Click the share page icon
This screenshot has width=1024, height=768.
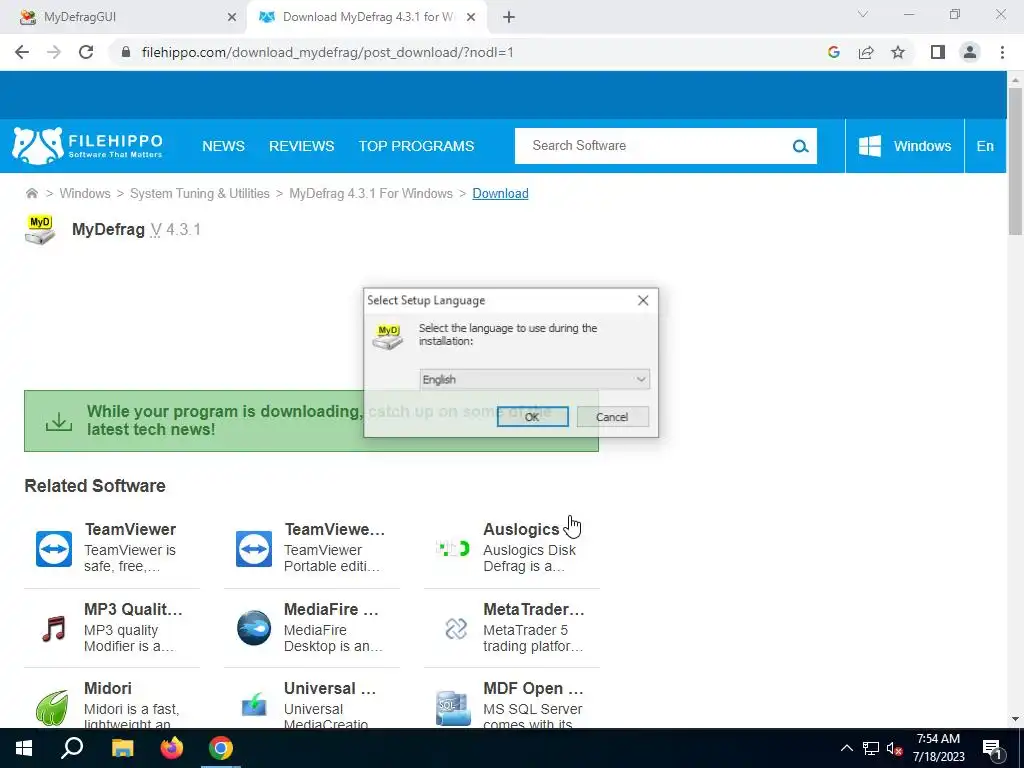[x=866, y=52]
